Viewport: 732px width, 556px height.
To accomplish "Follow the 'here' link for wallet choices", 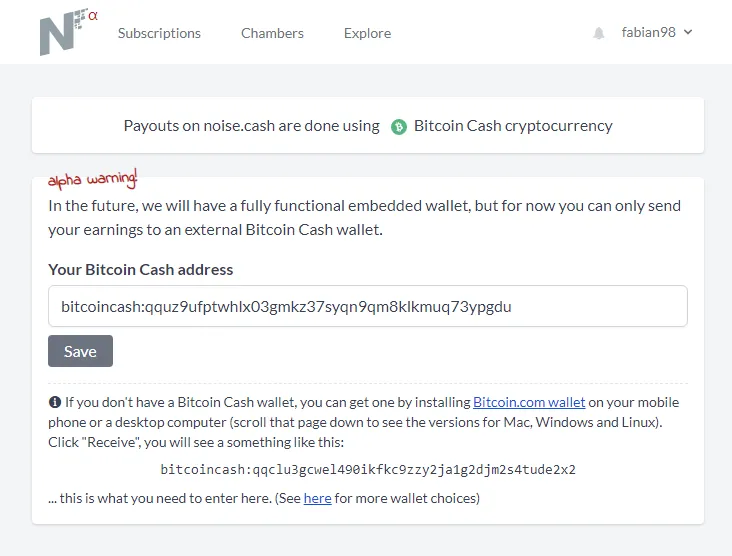I will tap(317, 499).
